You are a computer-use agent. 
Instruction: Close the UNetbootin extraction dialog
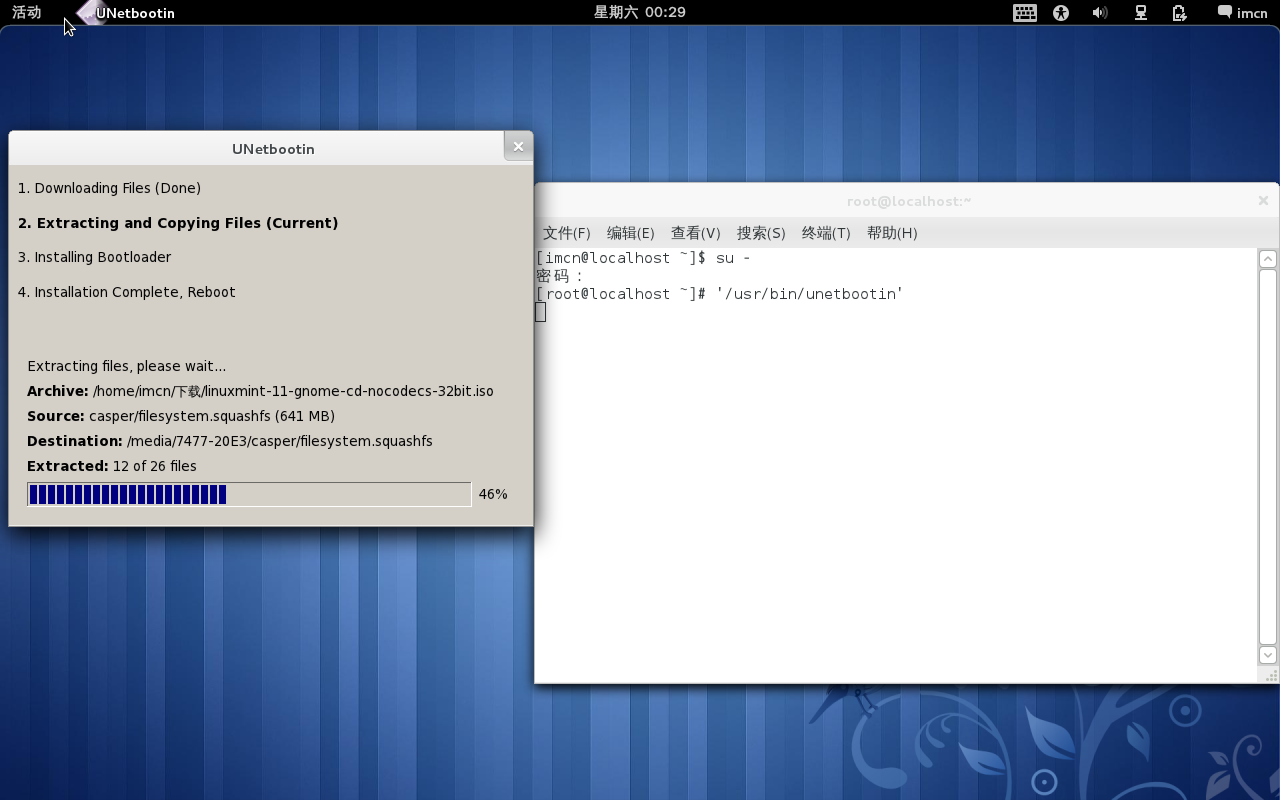[518, 145]
